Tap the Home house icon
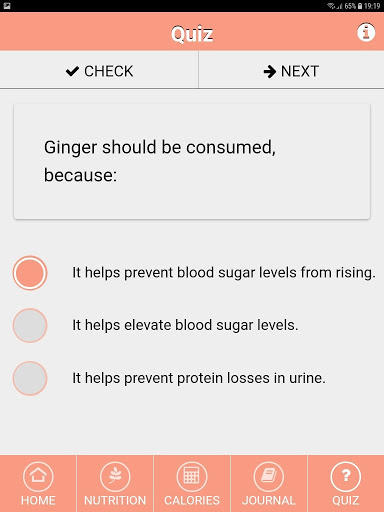Screen dimensions: 384x512 [x=38, y=477]
